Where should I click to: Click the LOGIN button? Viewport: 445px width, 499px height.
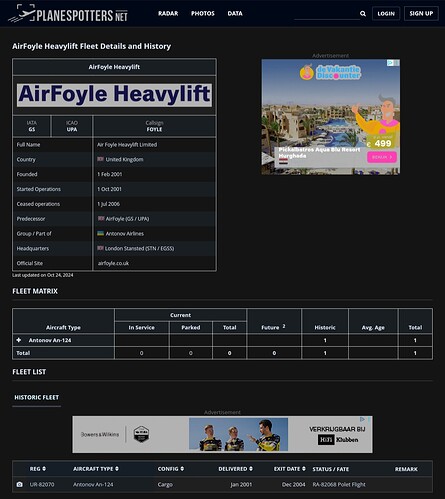[386, 14]
